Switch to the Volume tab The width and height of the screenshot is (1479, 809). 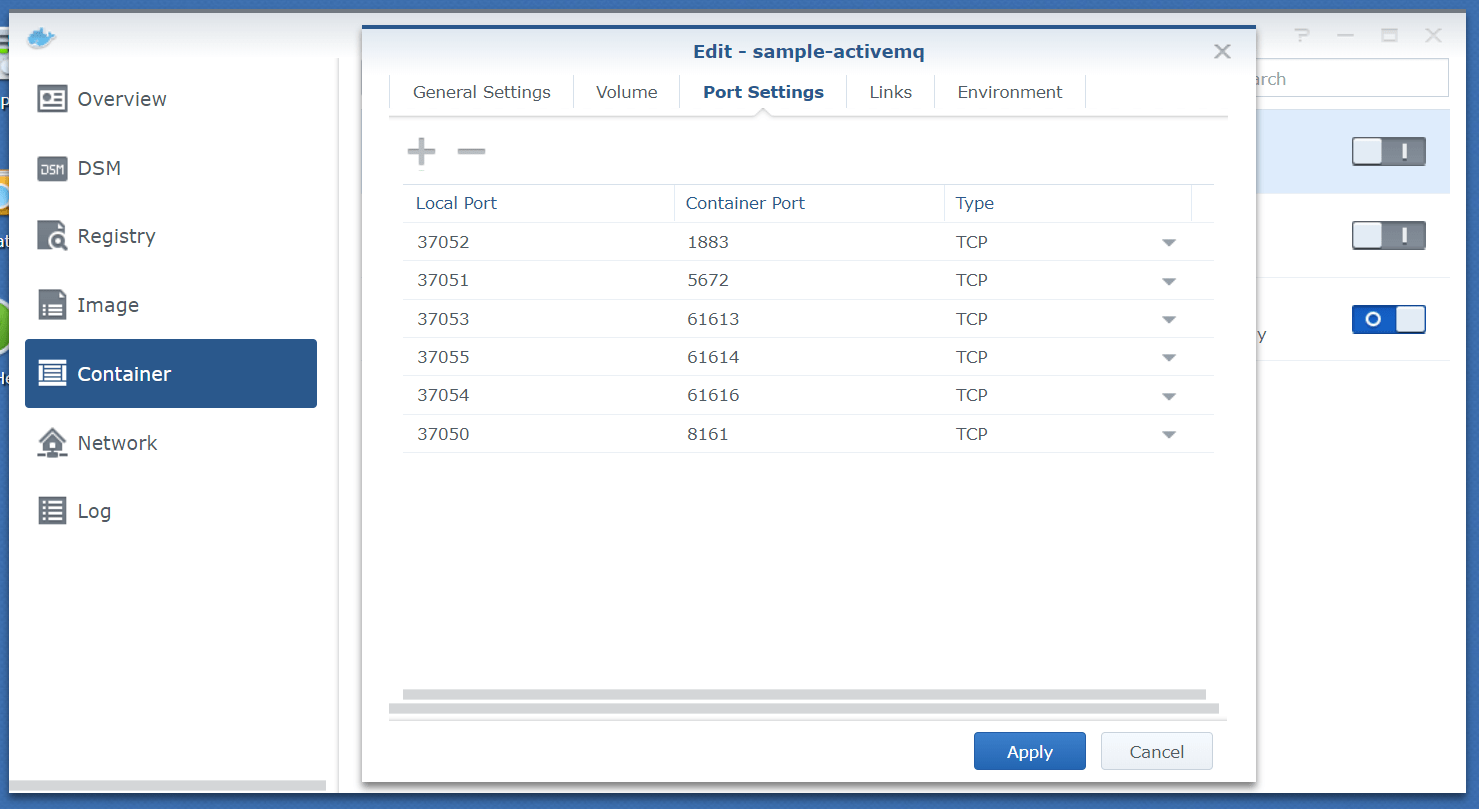tap(626, 92)
